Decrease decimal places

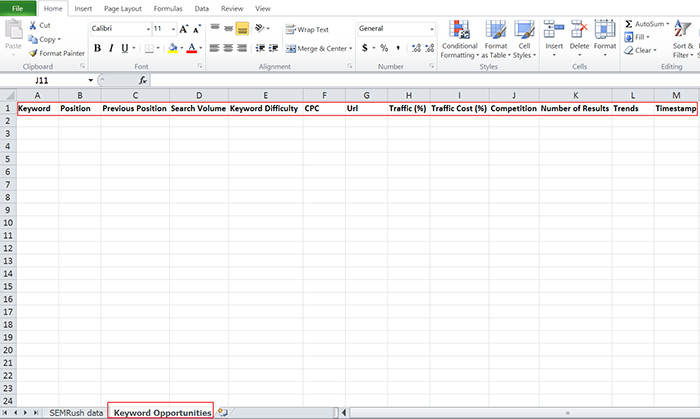pyautogui.click(x=429, y=48)
